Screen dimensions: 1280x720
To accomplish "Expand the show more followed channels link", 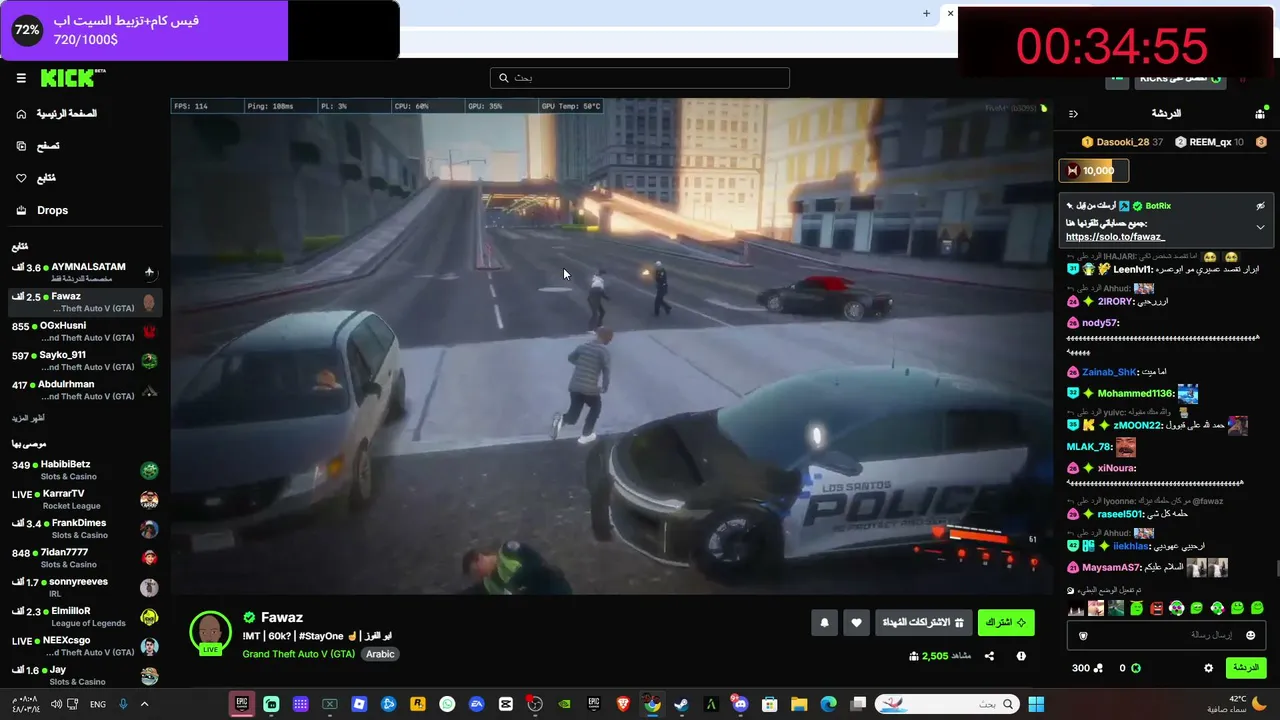I will coord(28,418).
